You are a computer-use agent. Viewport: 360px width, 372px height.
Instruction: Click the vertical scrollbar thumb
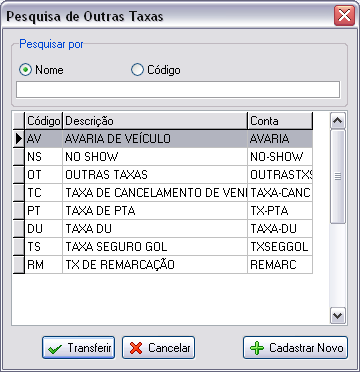[x=338, y=176]
